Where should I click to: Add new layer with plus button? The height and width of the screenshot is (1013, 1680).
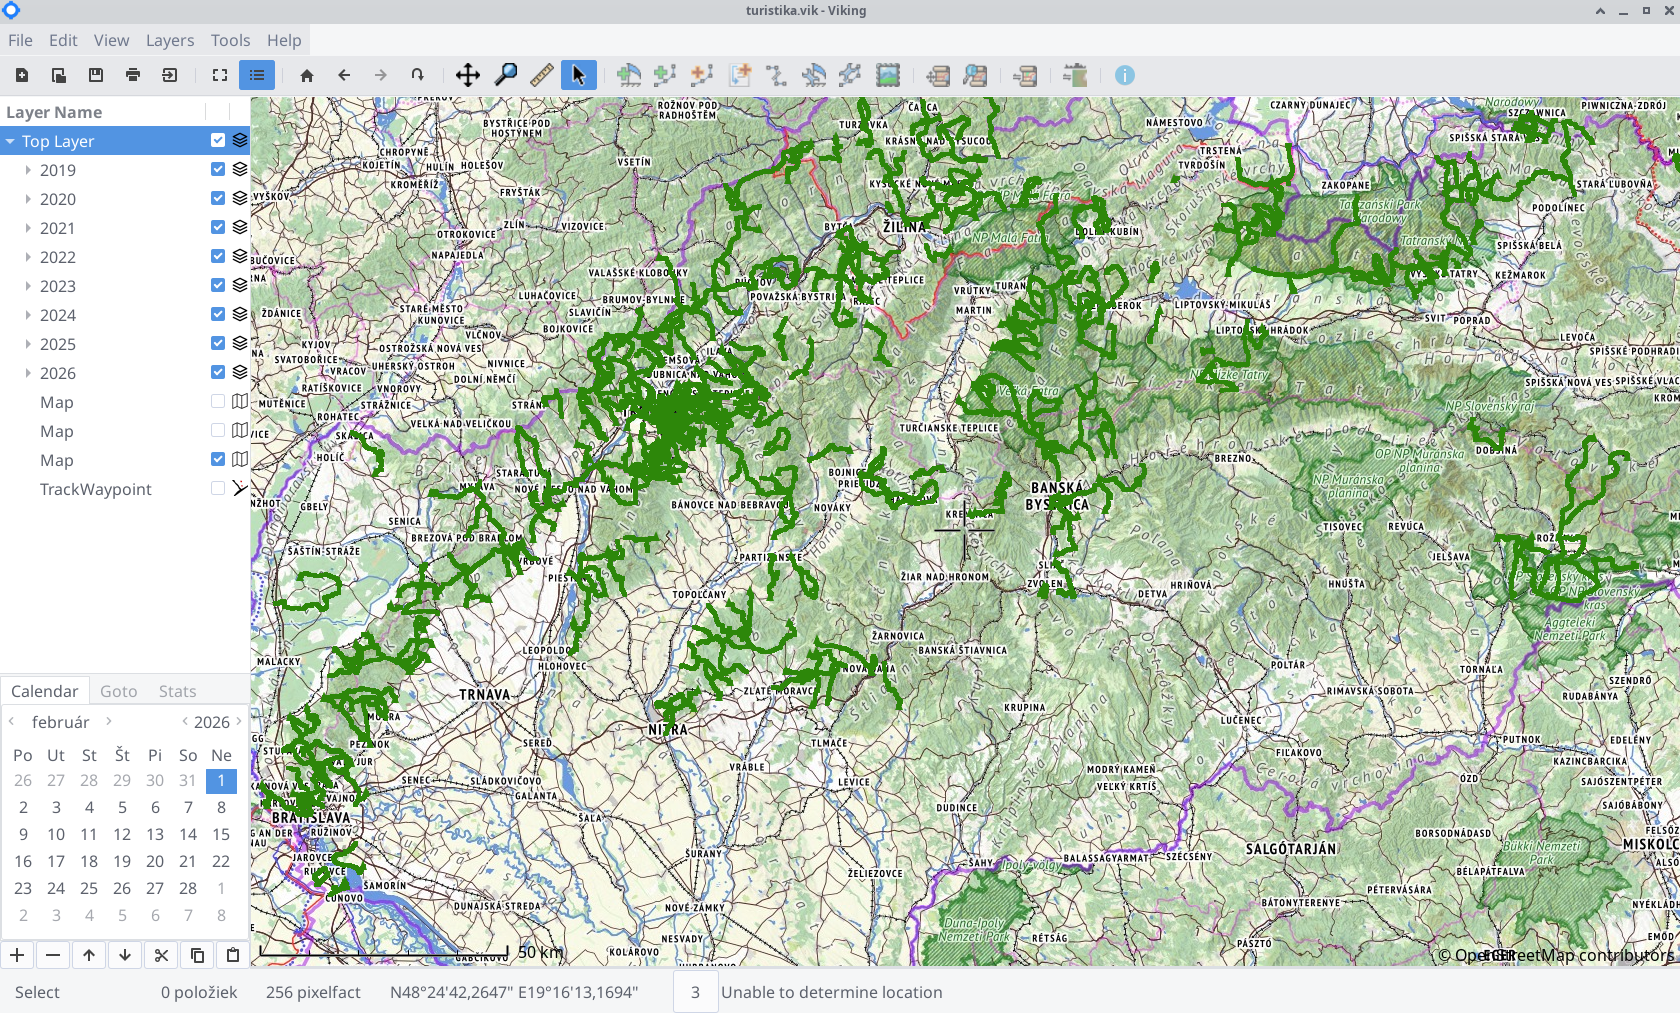17,955
